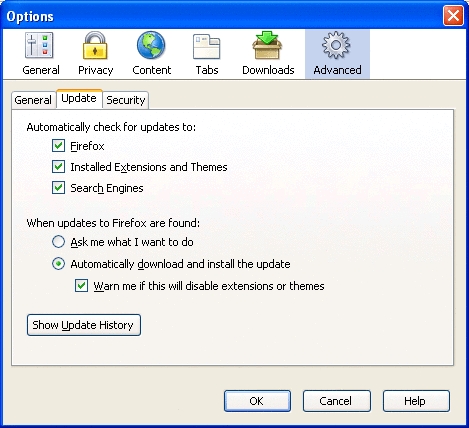Select the Advanced gear panel
The height and width of the screenshot is (428, 469).
click(x=337, y=54)
